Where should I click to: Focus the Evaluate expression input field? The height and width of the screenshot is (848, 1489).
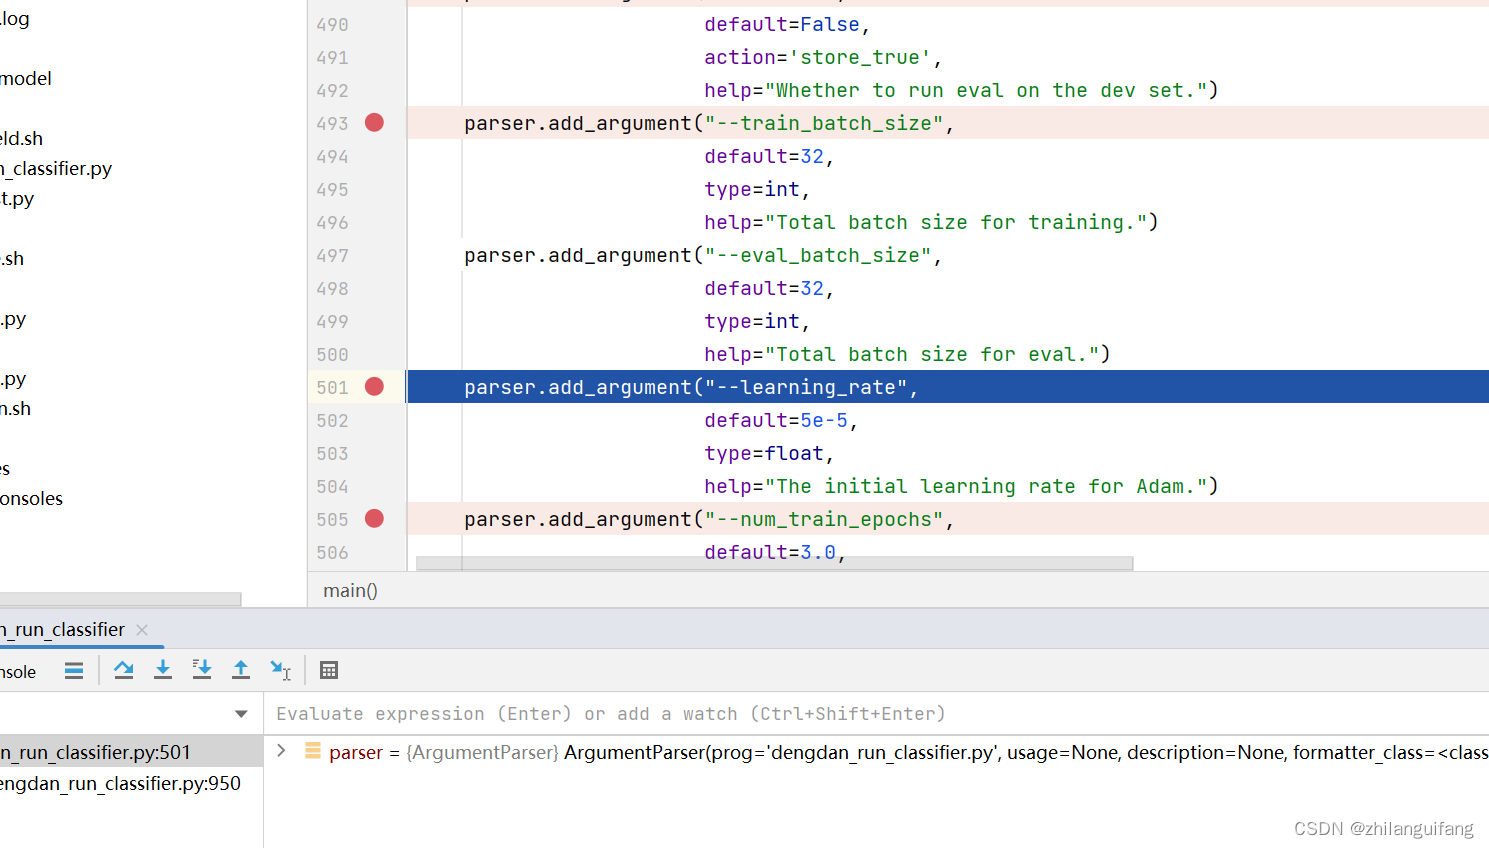[x=876, y=714]
